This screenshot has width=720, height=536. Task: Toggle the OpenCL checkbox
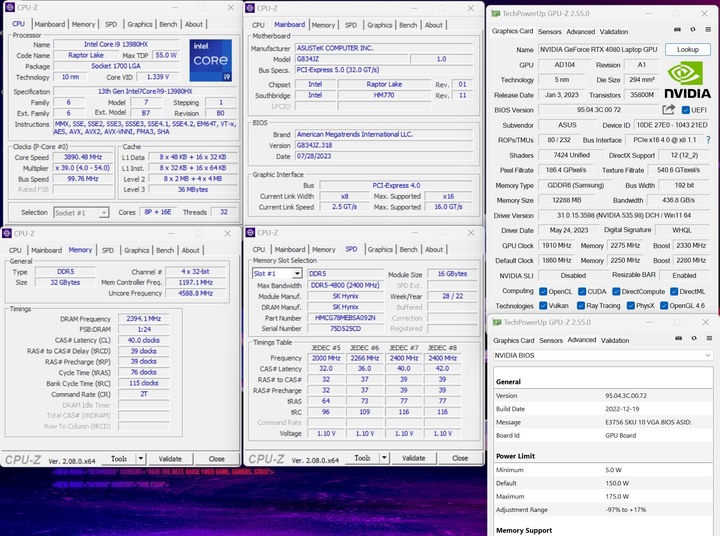pyautogui.click(x=543, y=291)
